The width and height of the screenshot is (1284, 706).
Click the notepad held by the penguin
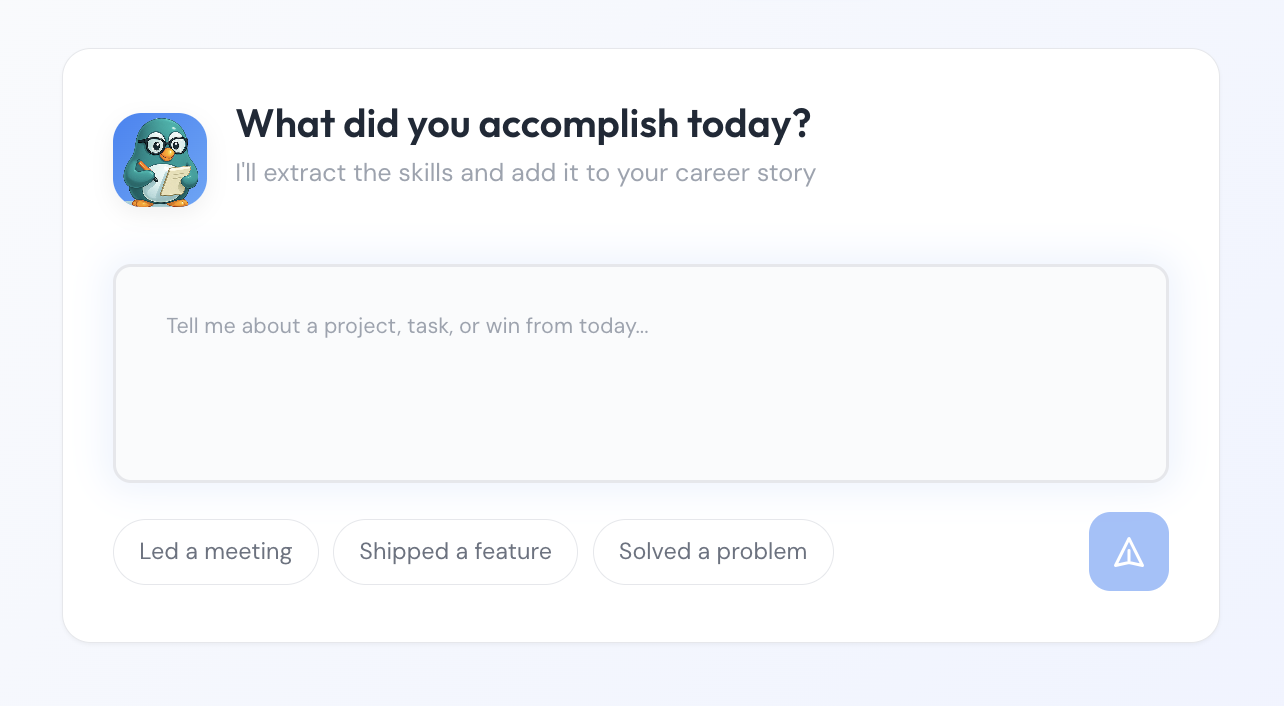pyautogui.click(x=172, y=180)
